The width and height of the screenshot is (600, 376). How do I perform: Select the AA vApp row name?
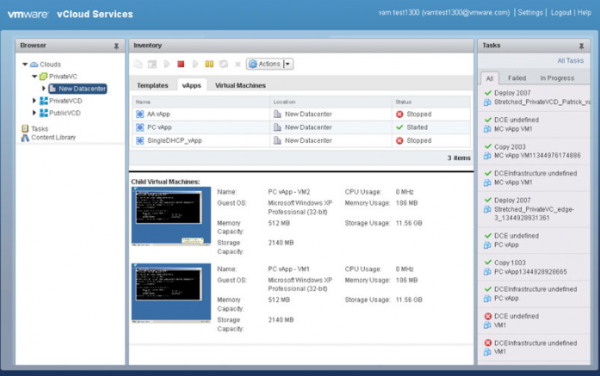158,114
